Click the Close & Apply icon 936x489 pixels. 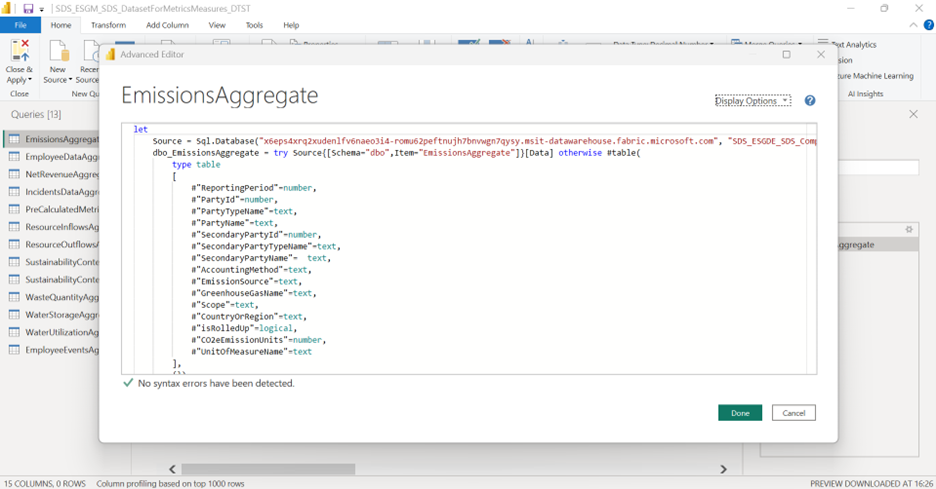point(19,52)
